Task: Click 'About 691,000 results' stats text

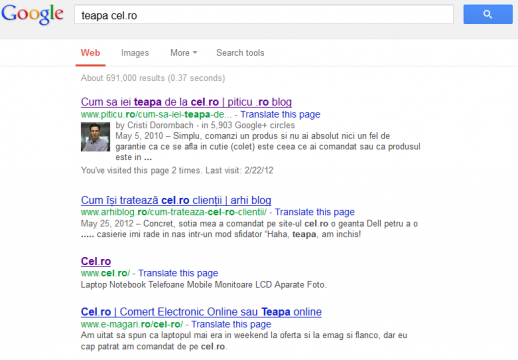Action: point(153,78)
